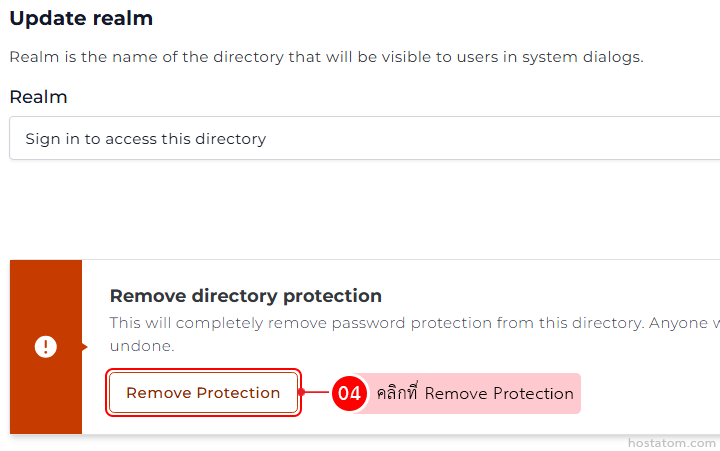Screen dimensions: 720x451
Task: Click the red connector dot beside the button
Action: tap(302, 393)
